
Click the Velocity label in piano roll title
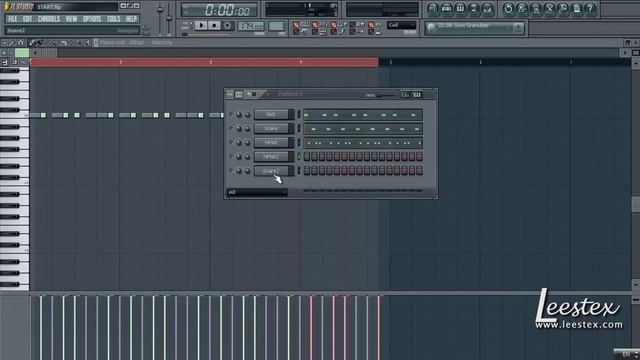point(162,42)
